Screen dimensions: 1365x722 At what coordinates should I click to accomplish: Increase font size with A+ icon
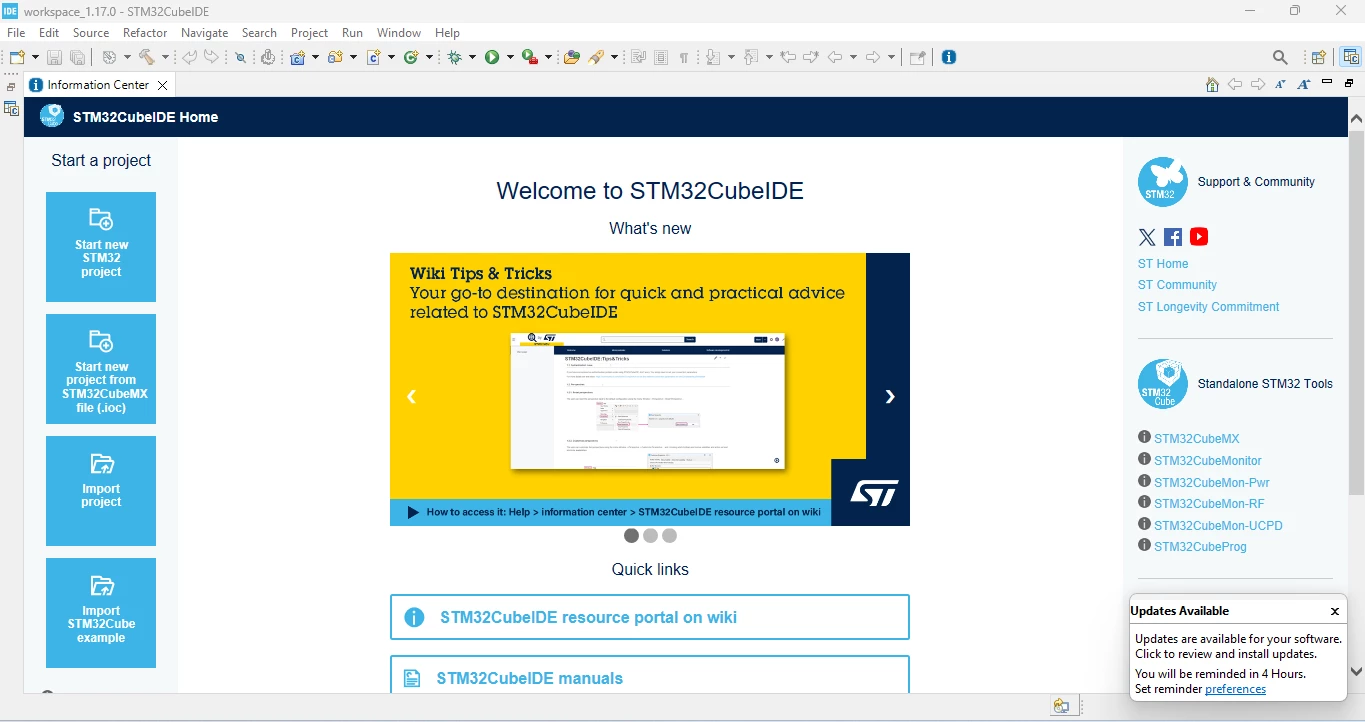point(1303,85)
